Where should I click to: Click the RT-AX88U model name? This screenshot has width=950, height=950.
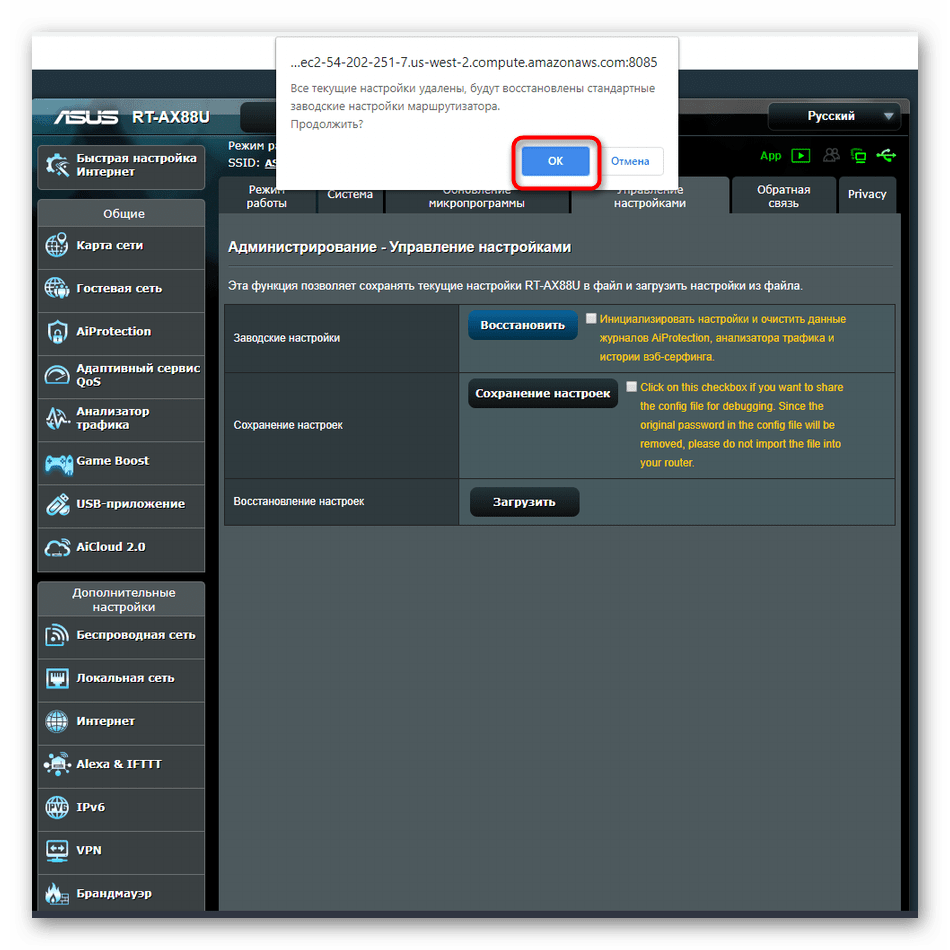click(x=171, y=117)
